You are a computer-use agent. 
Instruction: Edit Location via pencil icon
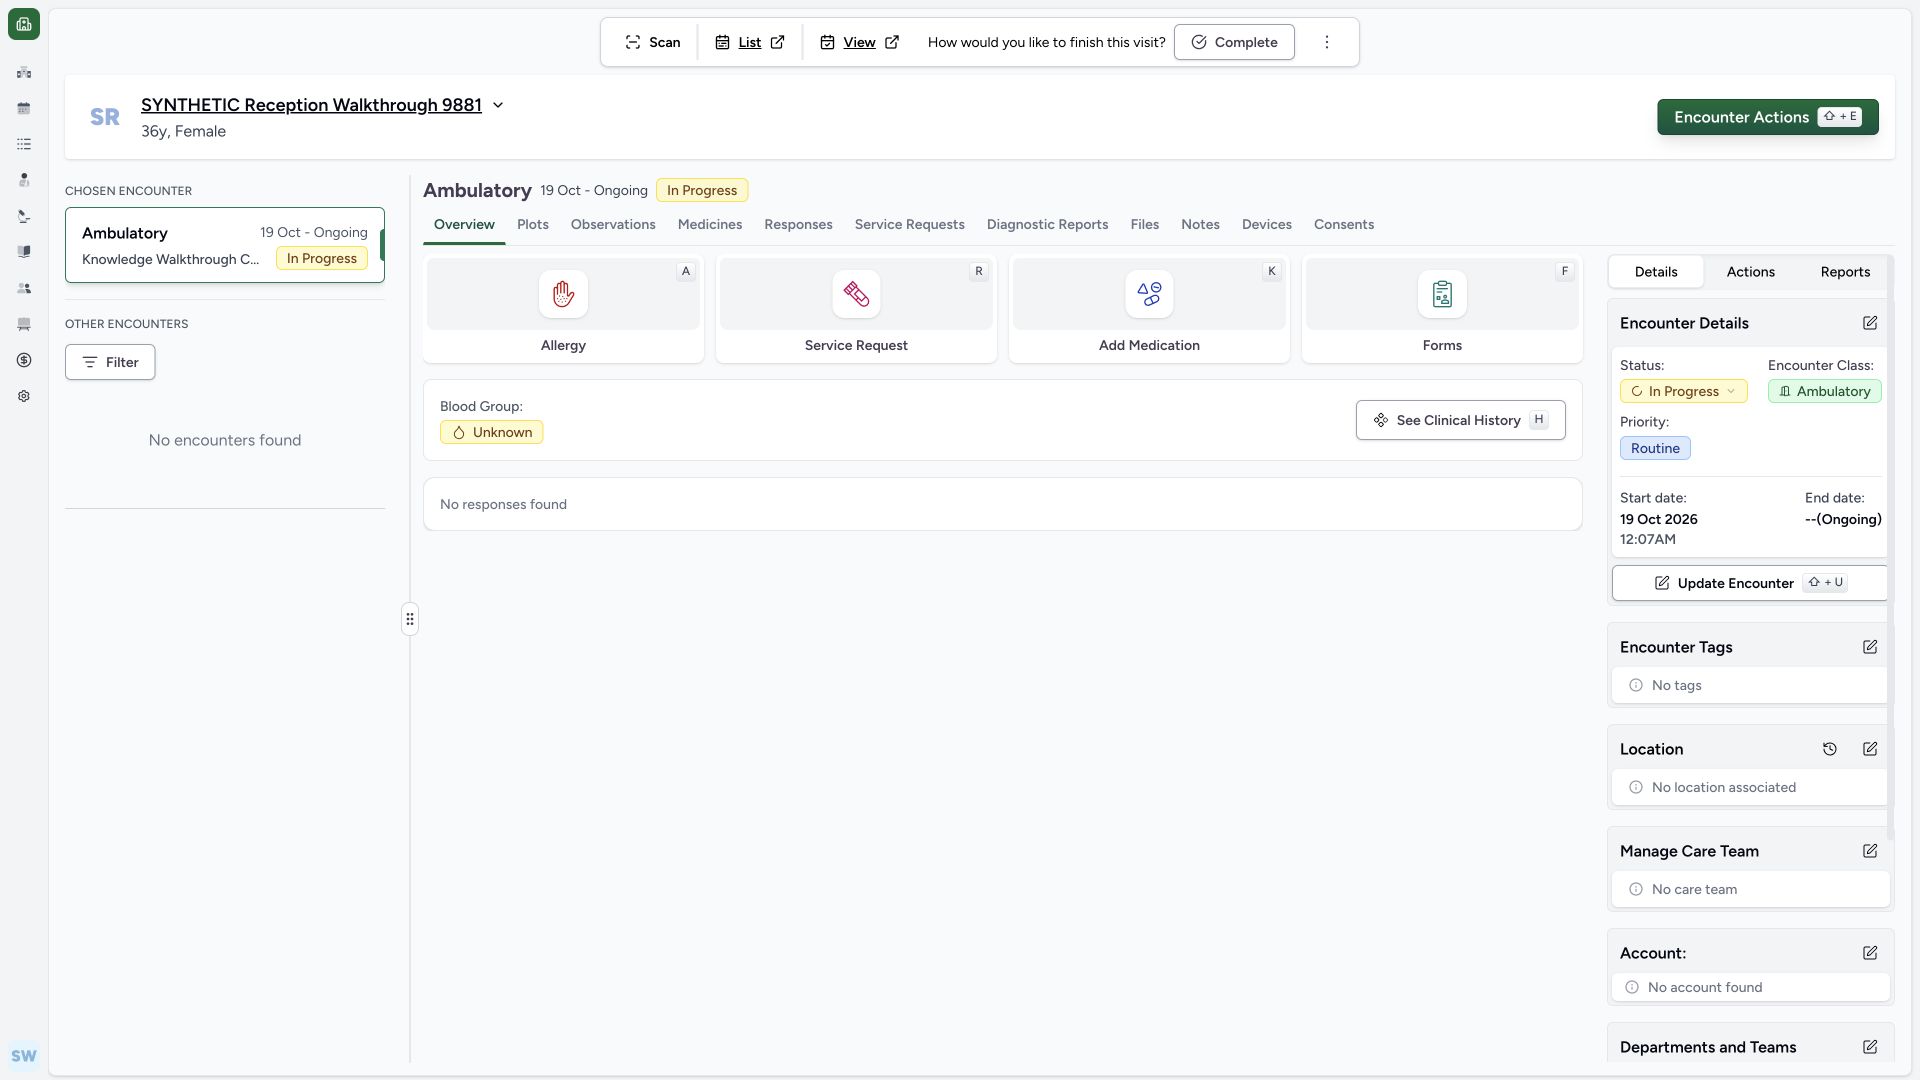(1870, 749)
